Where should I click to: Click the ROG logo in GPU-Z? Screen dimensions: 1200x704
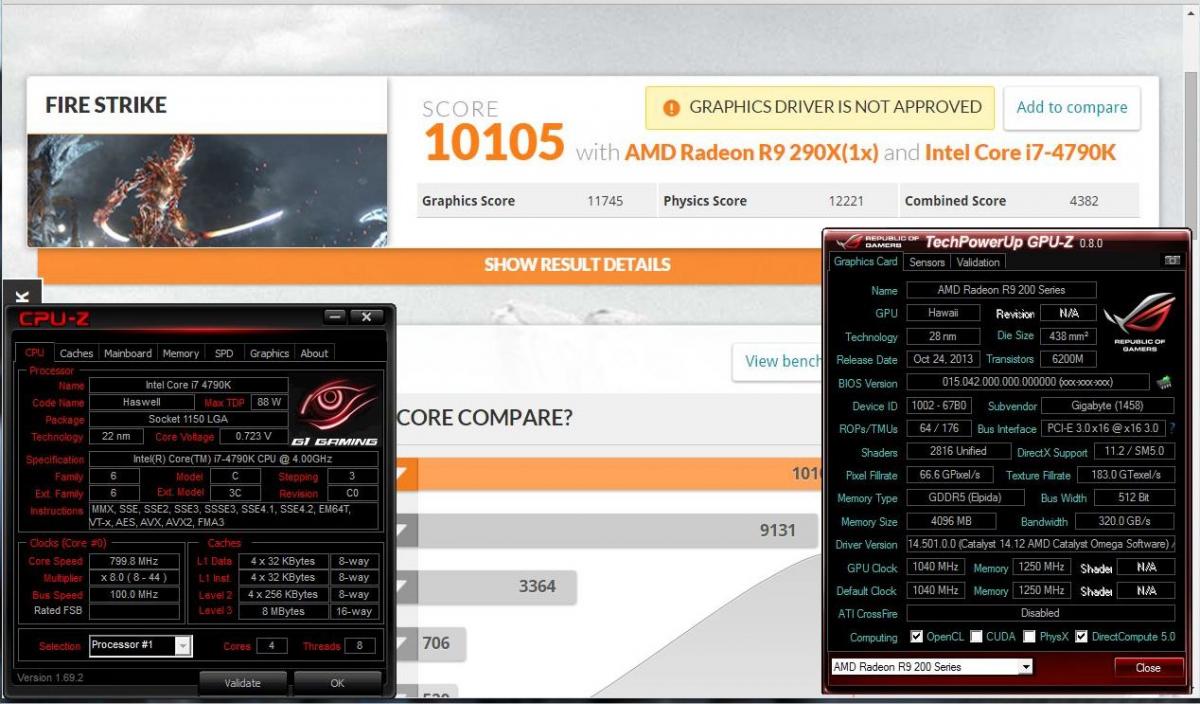point(1139,321)
